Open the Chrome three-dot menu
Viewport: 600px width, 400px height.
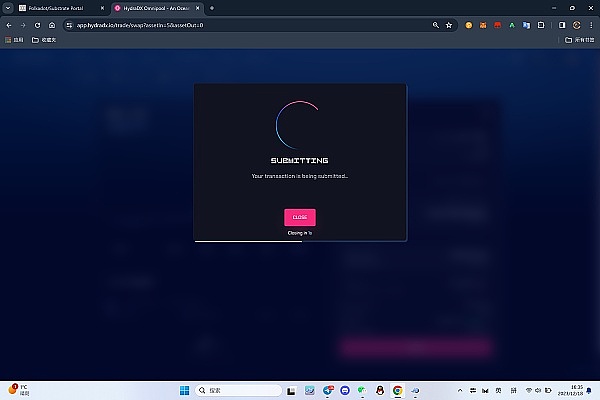590,24
